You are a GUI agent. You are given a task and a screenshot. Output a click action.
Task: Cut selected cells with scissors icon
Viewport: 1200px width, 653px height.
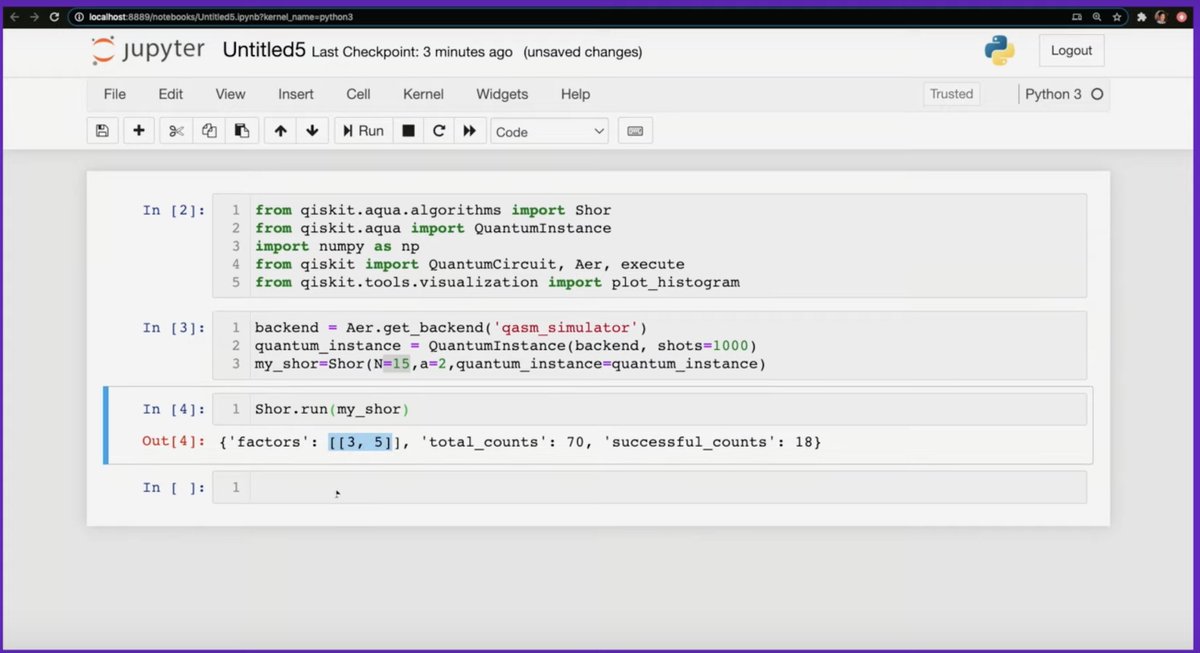(176, 131)
